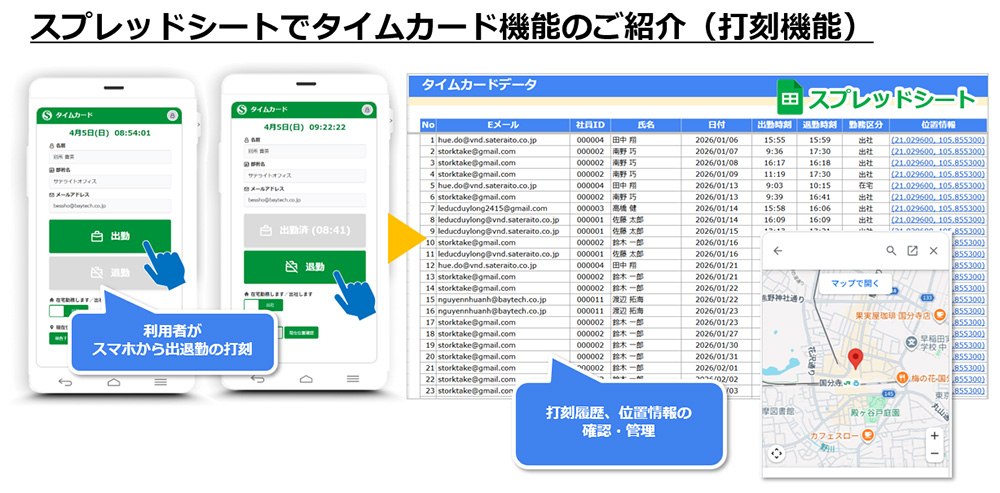Image resolution: width=1000 pixels, height=493 pixels.
Task: Click the 在宅 cell in row 5
Action: [865, 186]
